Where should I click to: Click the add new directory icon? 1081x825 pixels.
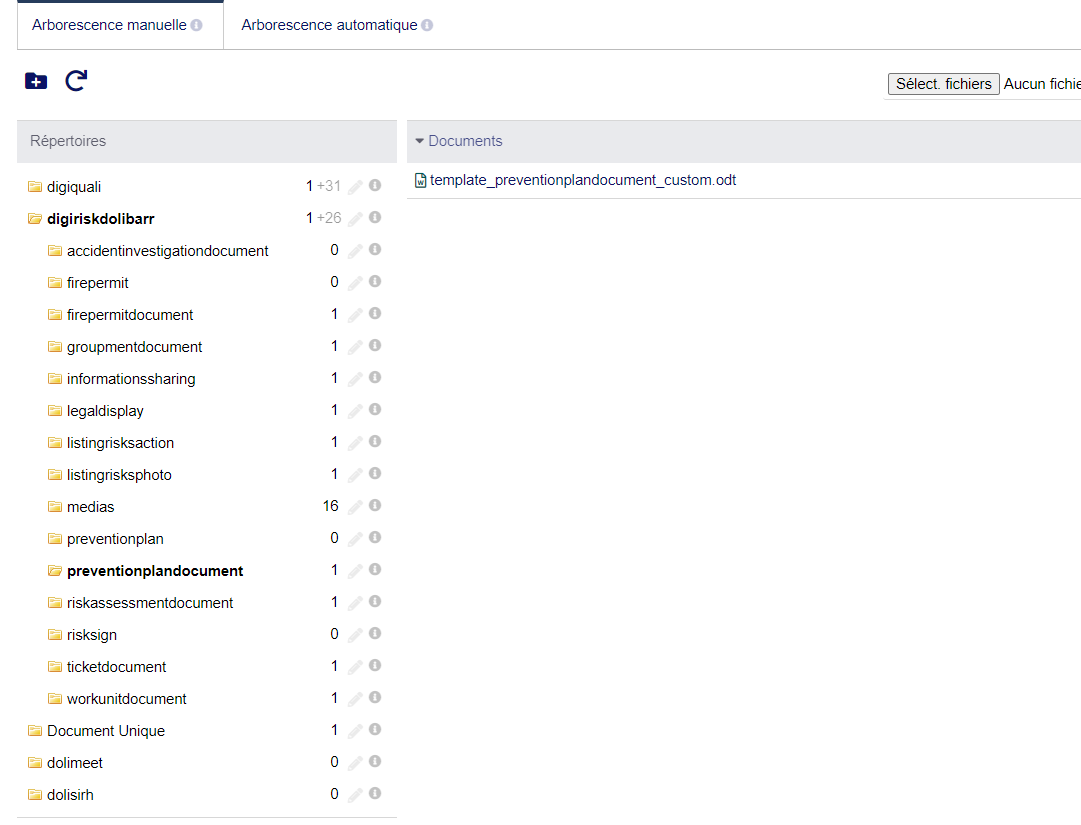[36, 81]
